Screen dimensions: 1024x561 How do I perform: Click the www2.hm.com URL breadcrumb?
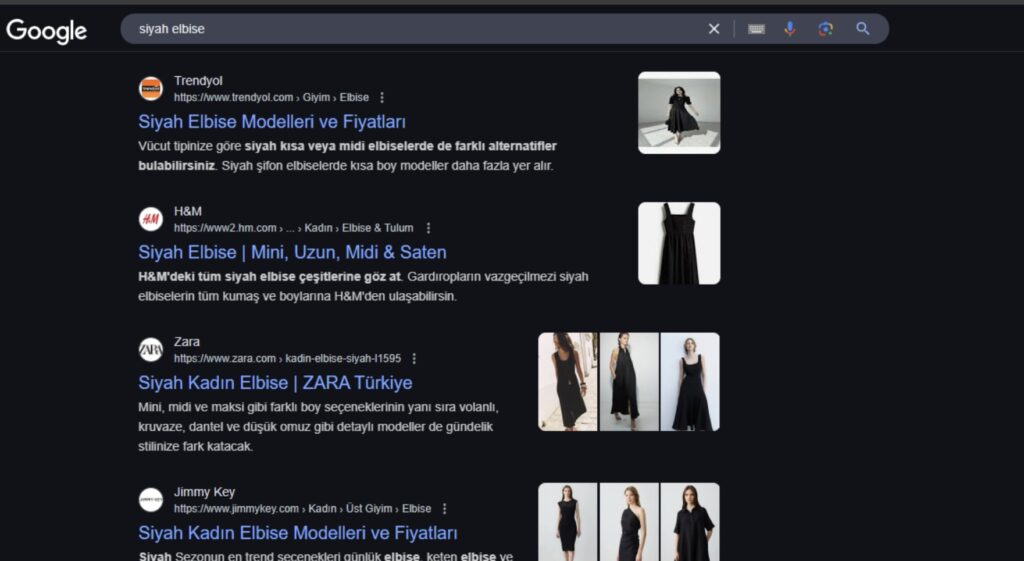[x=293, y=228]
